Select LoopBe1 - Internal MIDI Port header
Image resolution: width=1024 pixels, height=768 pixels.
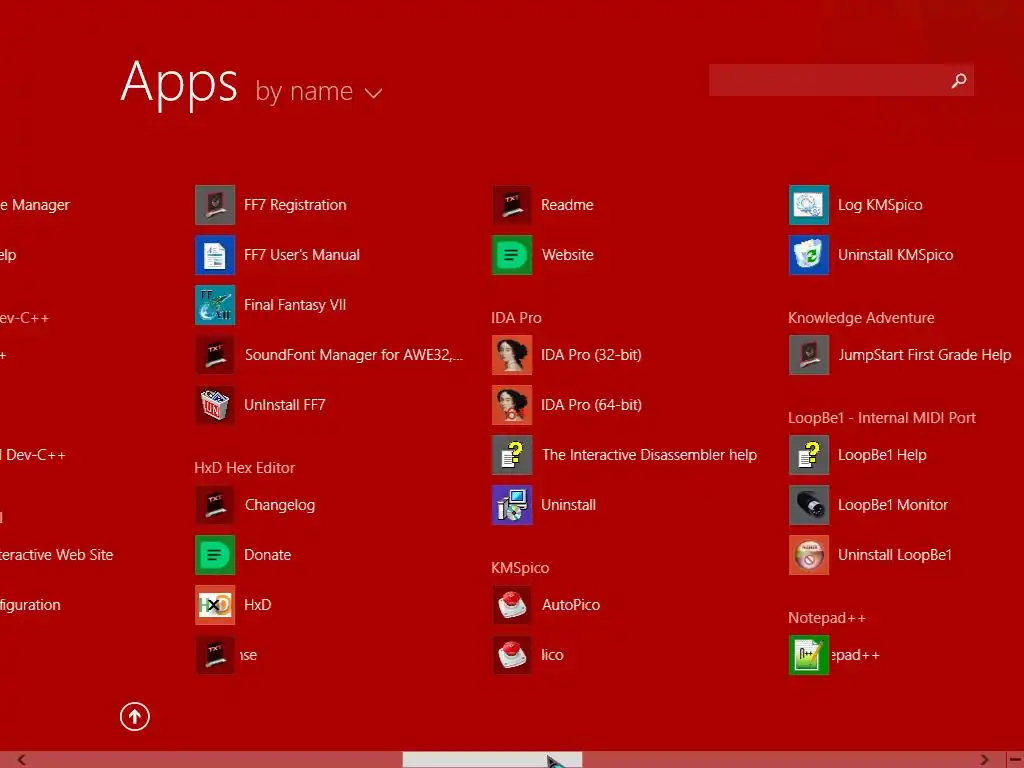pyautogui.click(x=882, y=418)
